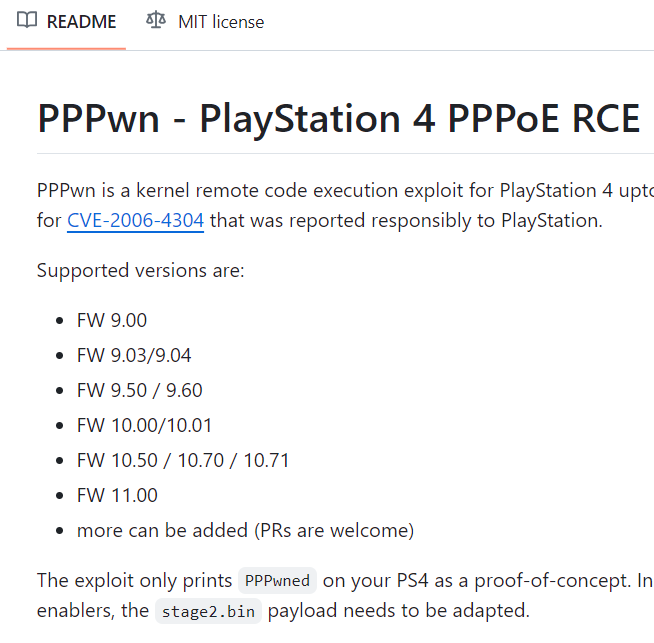The height and width of the screenshot is (643, 654).
Task: Click the PPPwn PlayStation 4 PPPoE RCE heading
Action: (x=338, y=118)
